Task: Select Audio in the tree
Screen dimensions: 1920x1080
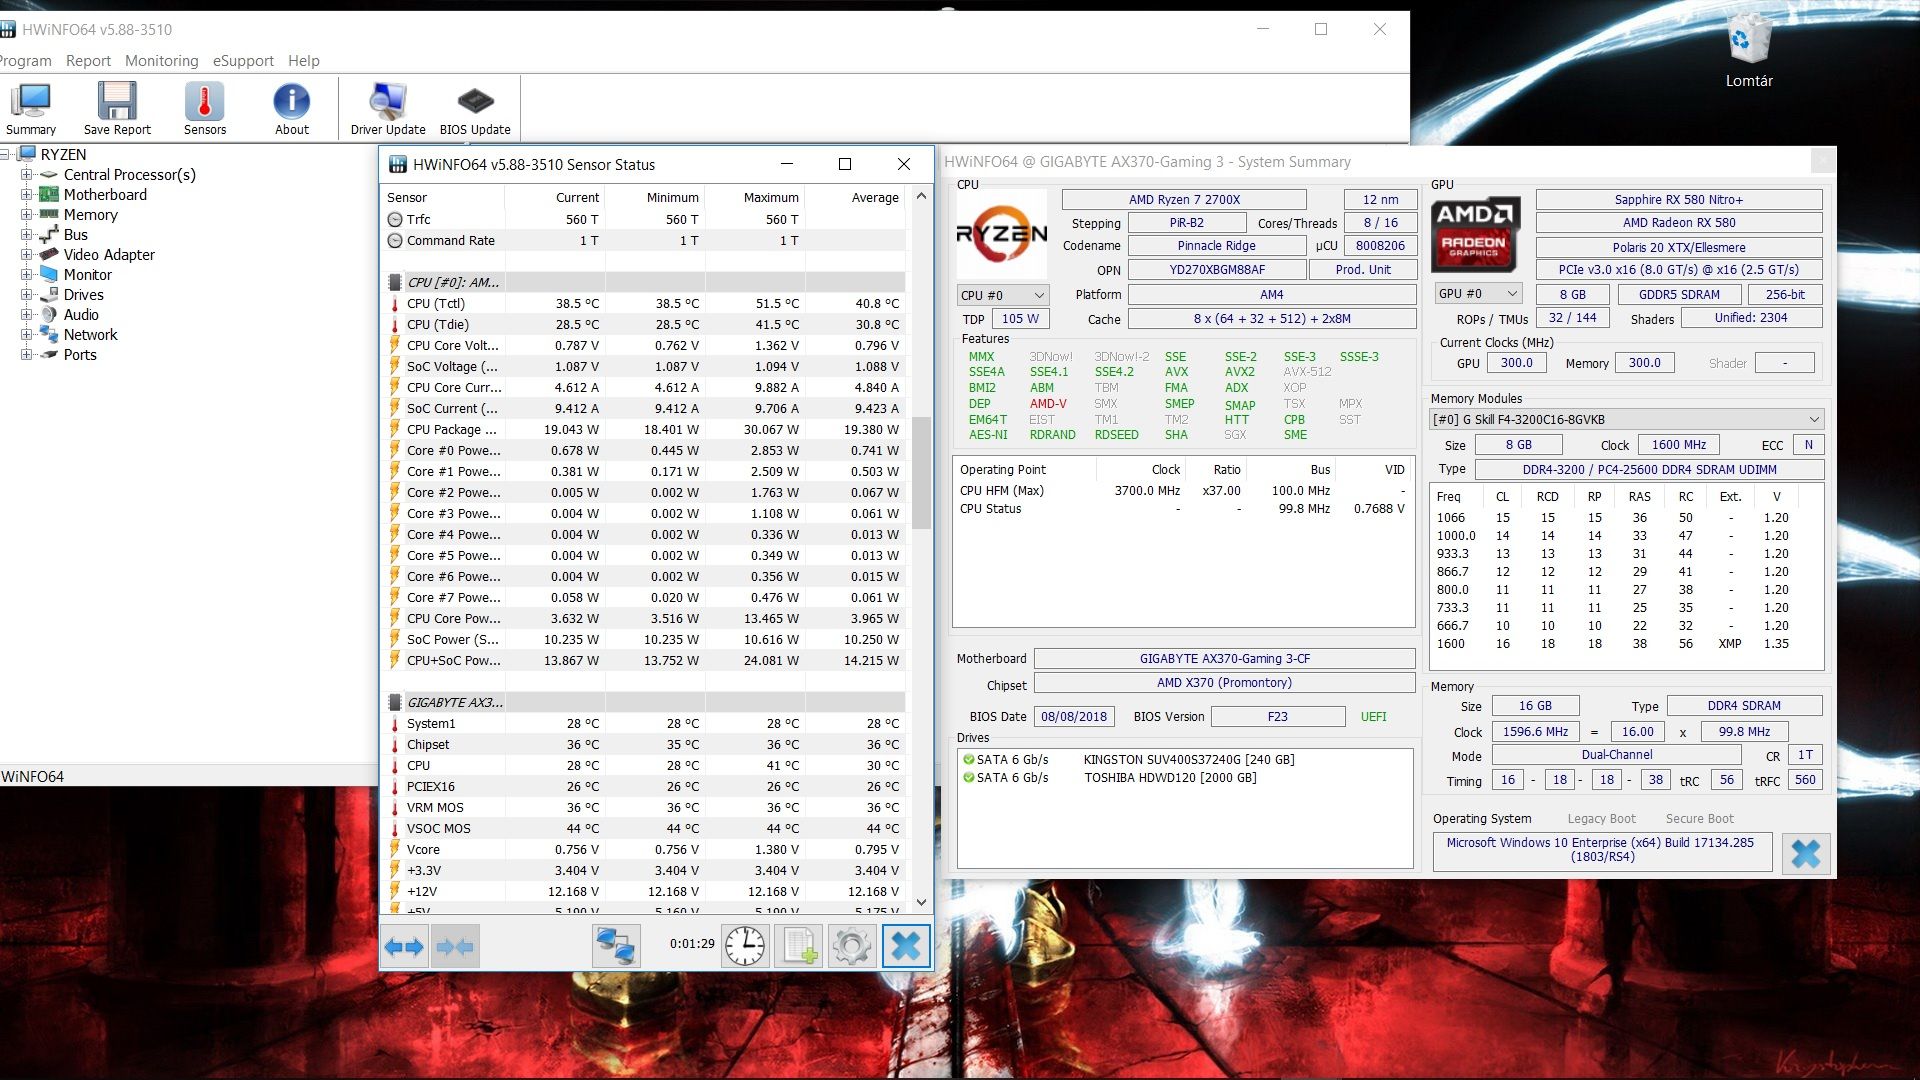Action: pos(81,314)
